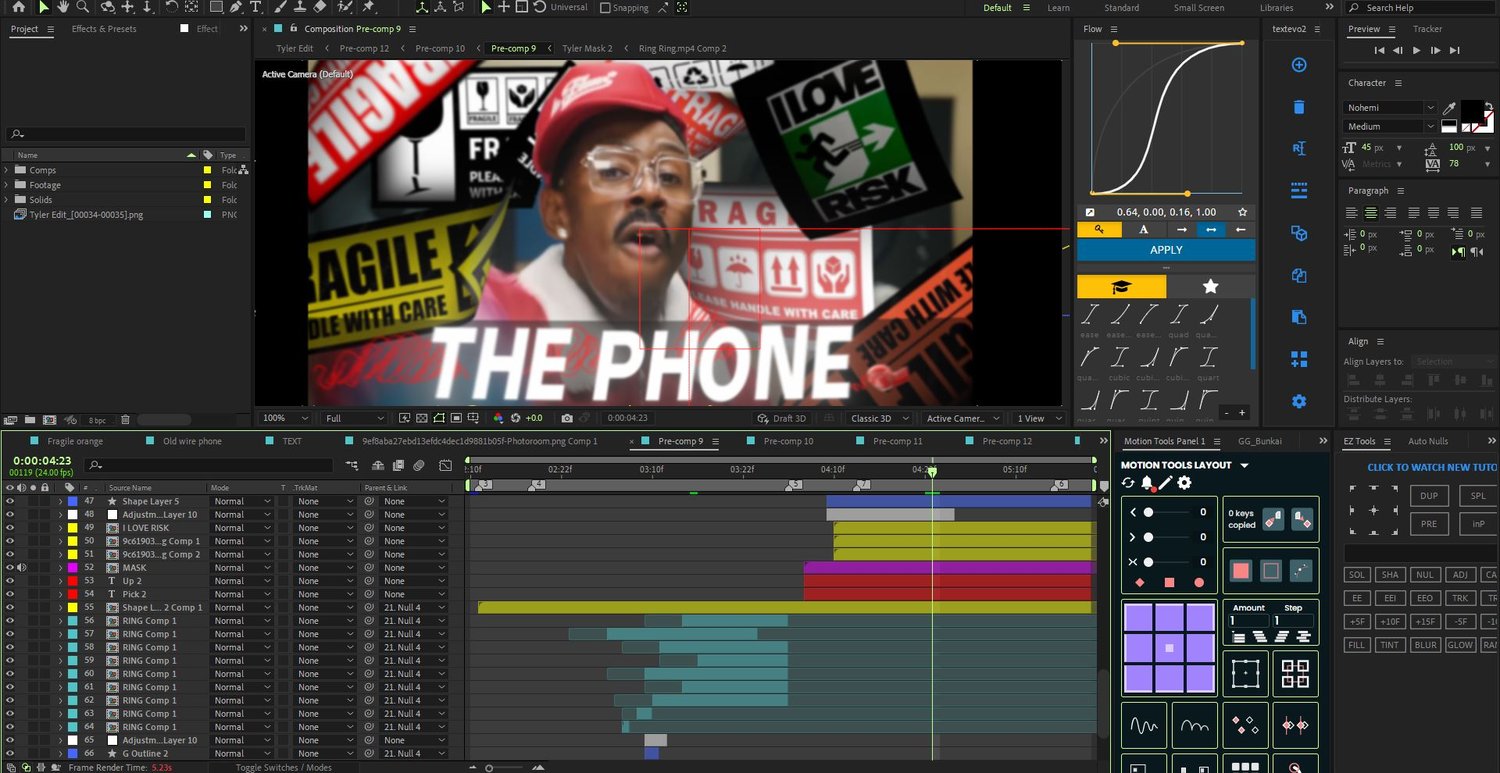Click the Motion Tools notification bell

tap(1147, 483)
